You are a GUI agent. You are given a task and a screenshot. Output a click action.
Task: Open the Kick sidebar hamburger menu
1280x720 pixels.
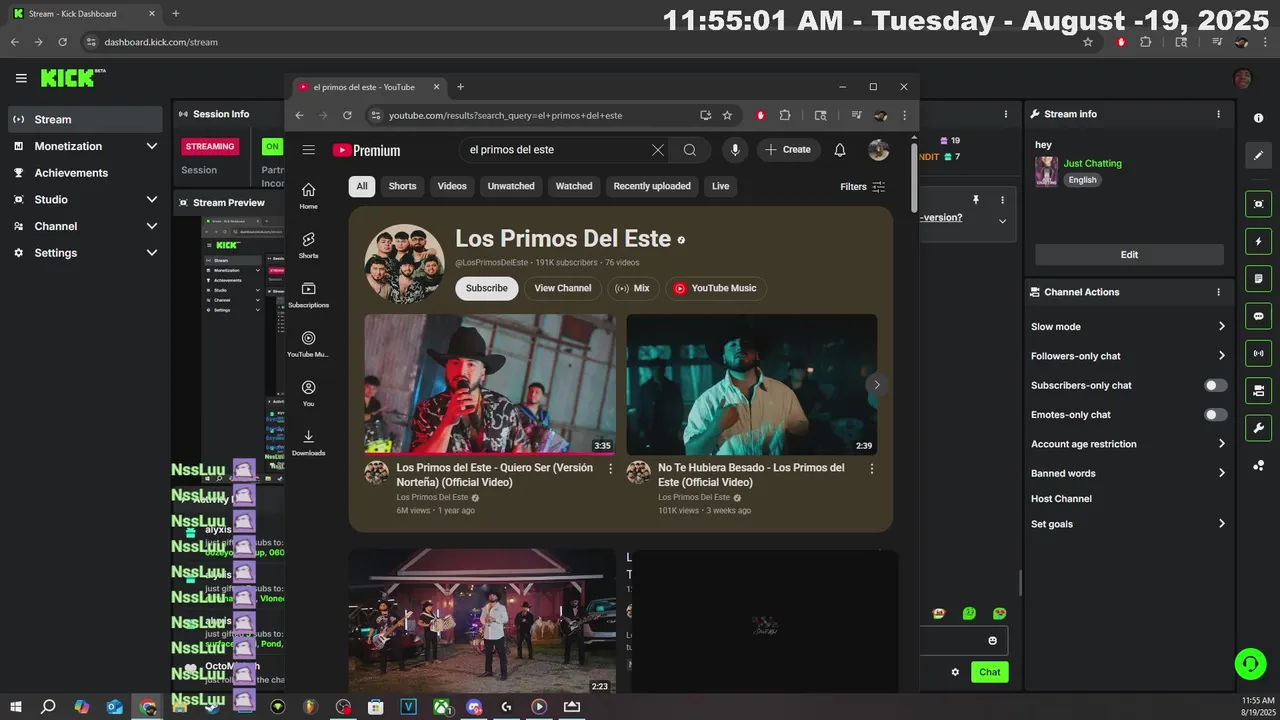coord(21,78)
